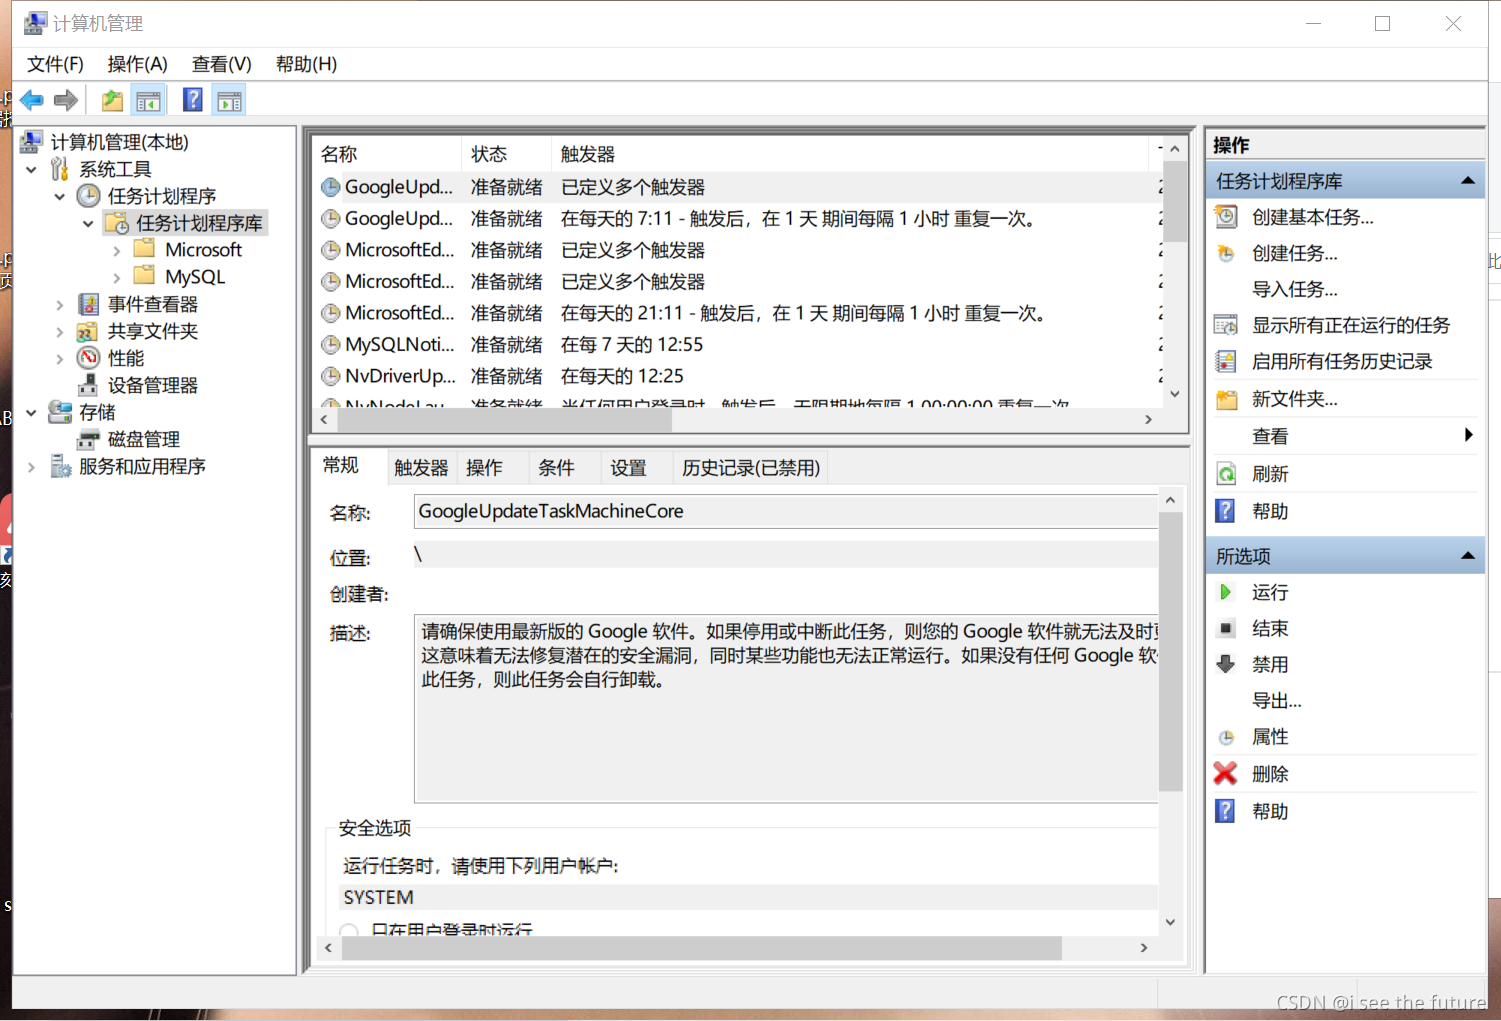Click the back navigation arrow in toolbar
Viewport: 1501px width, 1021px height.
coord(30,99)
